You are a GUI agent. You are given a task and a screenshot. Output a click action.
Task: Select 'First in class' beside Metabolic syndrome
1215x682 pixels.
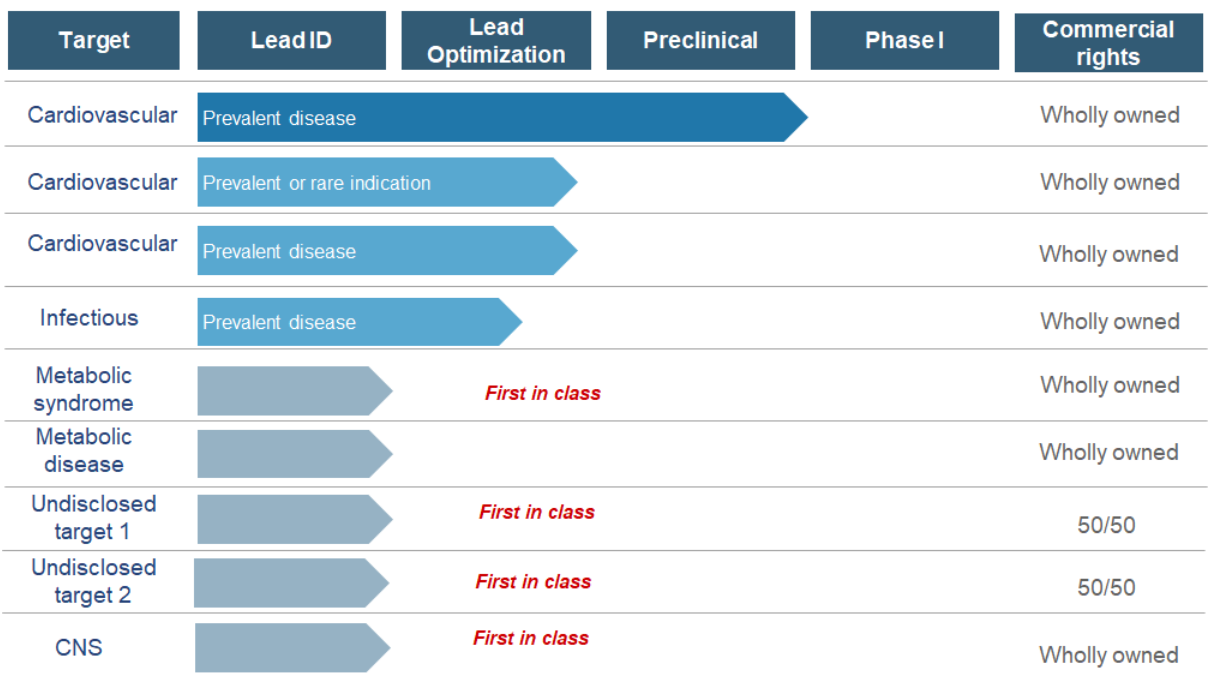(543, 393)
